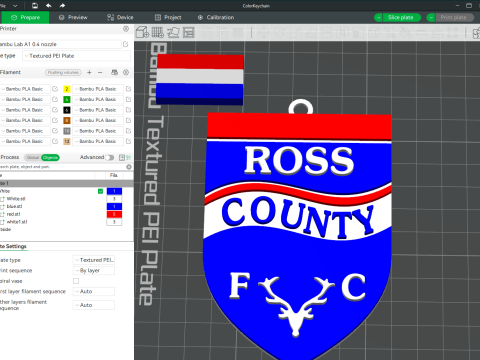Open Other layers filament sequence Auto dropdown
The image size is (480, 360).
94,305
